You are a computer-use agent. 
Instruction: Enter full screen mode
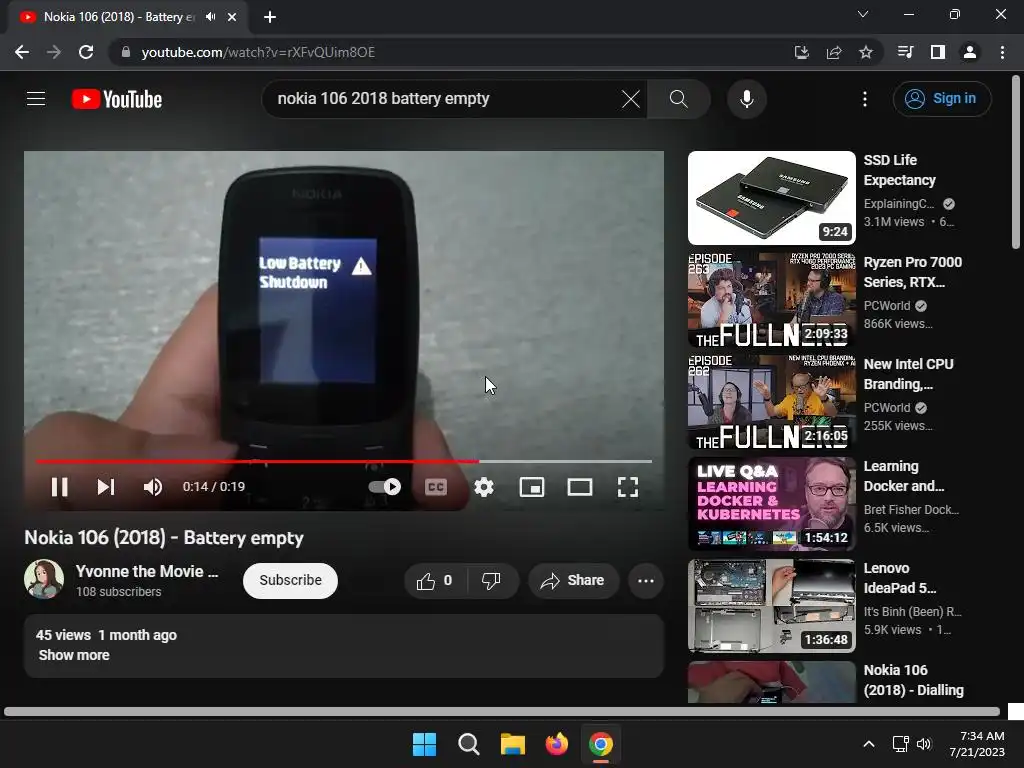click(628, 487)
